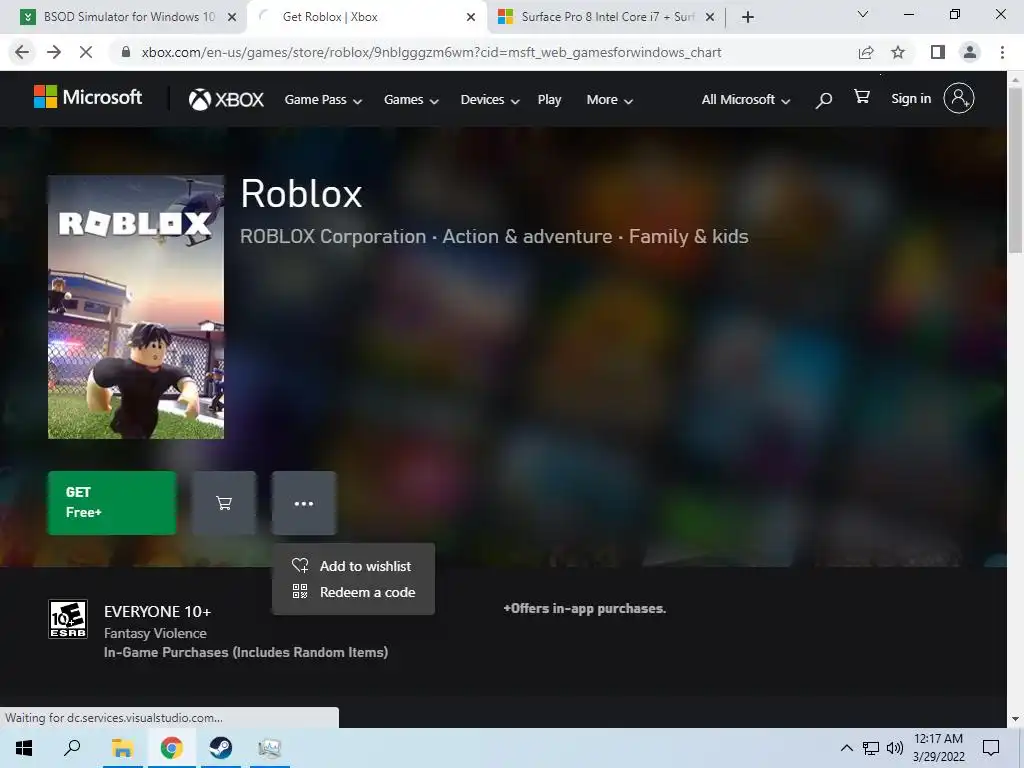
Task: Expand the Games dropdown
Action: pyautogui.click(x=411, y=100)
